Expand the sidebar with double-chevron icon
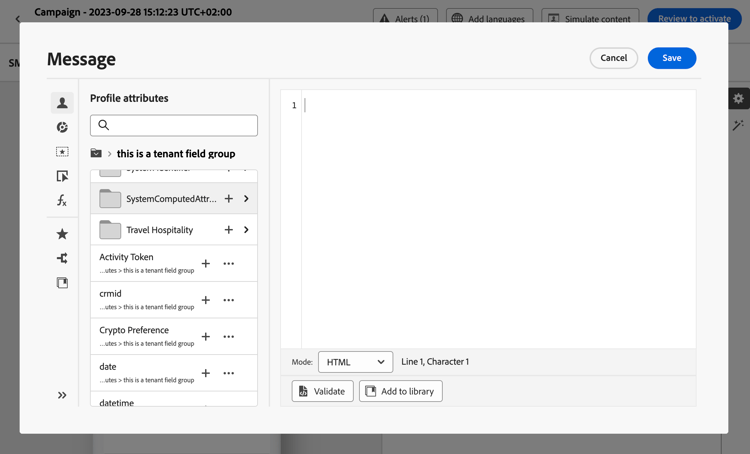 (62, 395)
